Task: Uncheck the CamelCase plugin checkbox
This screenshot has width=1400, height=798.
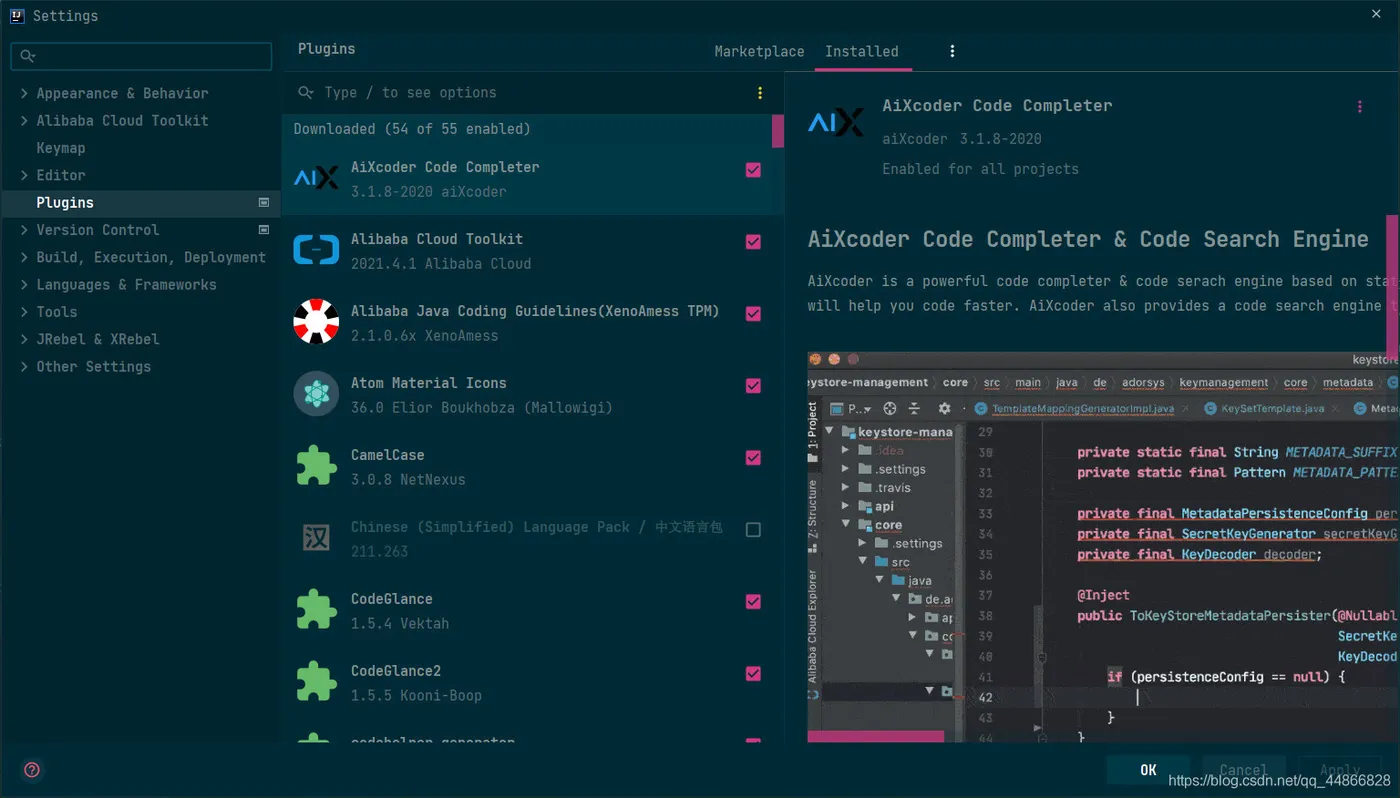Action: [753, 458]
